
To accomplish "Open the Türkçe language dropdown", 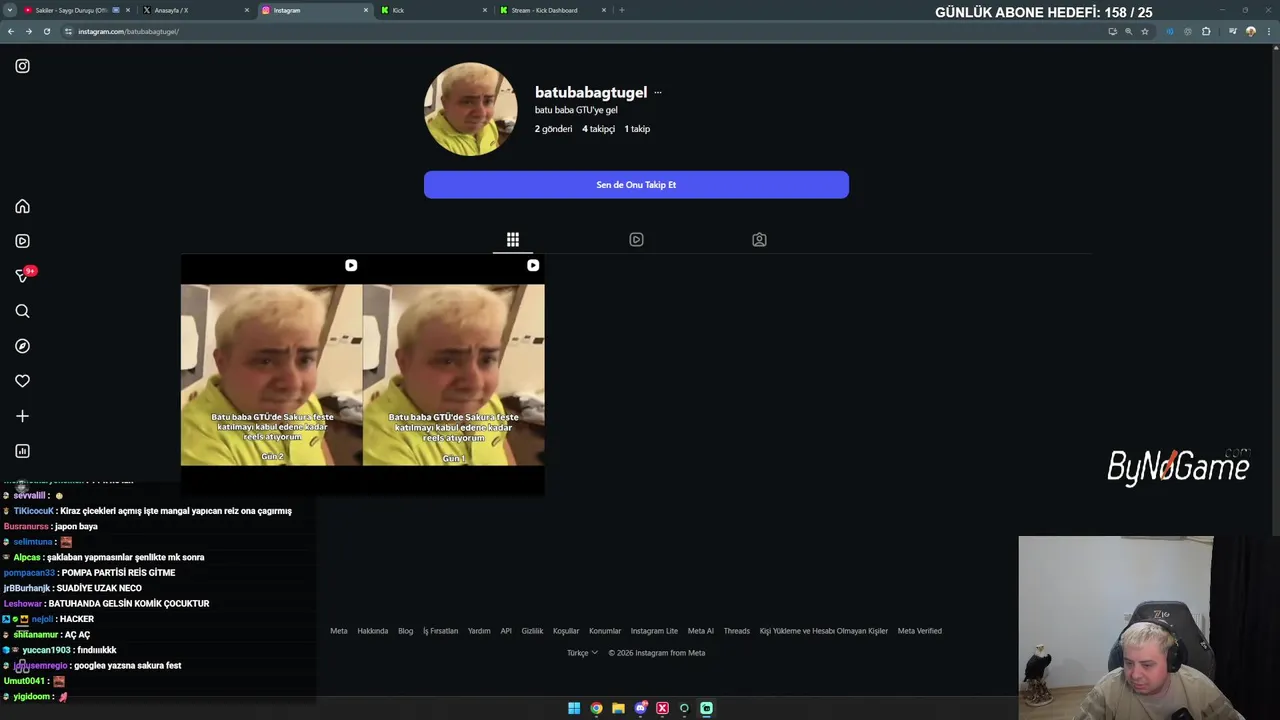I will [x=582, y=653].
